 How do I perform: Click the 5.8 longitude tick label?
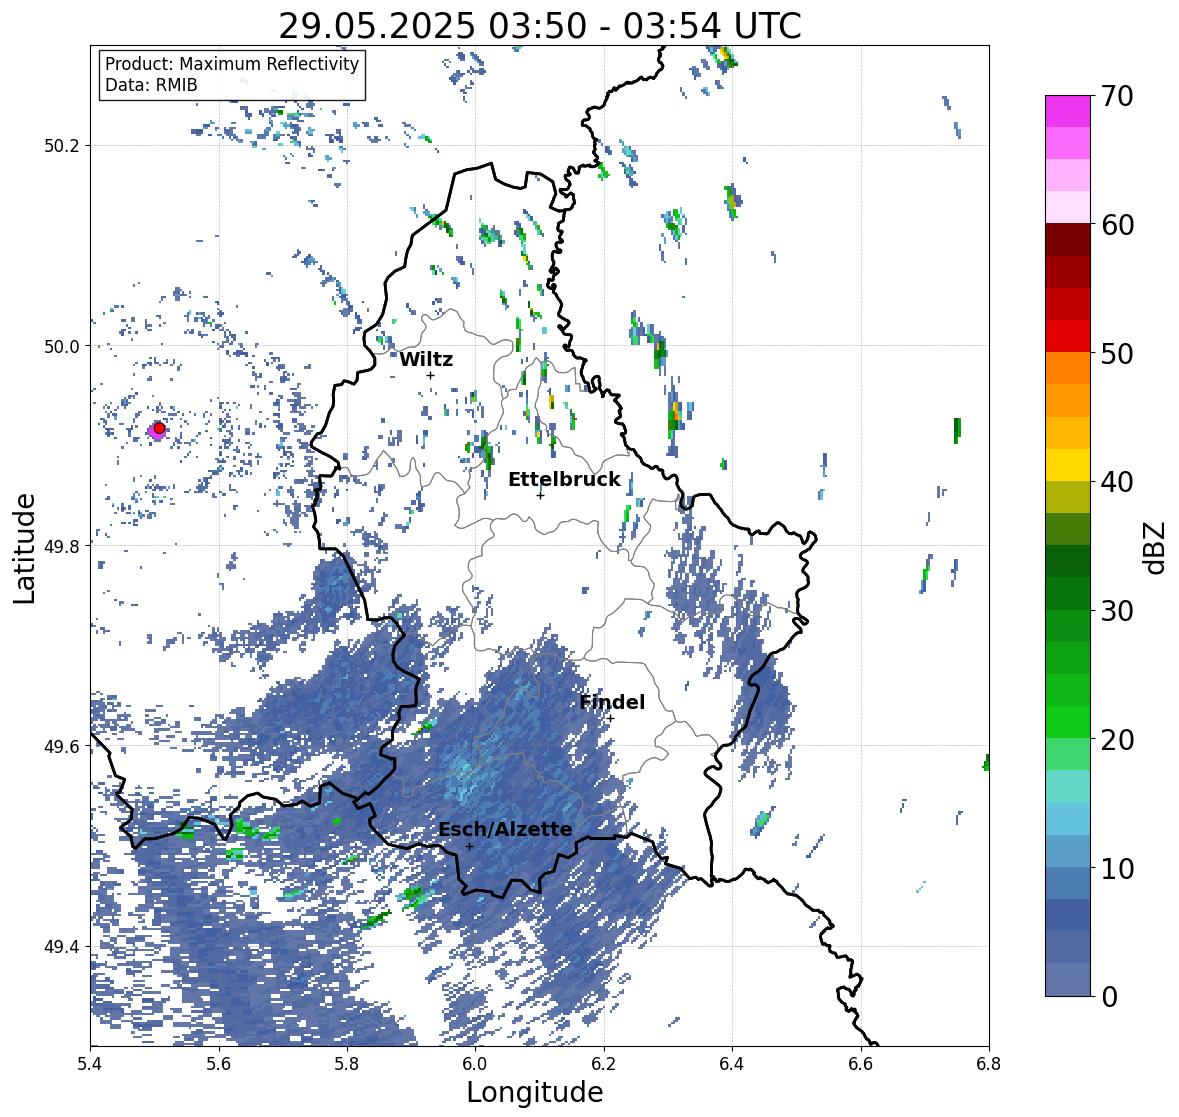coord(347,1064)
